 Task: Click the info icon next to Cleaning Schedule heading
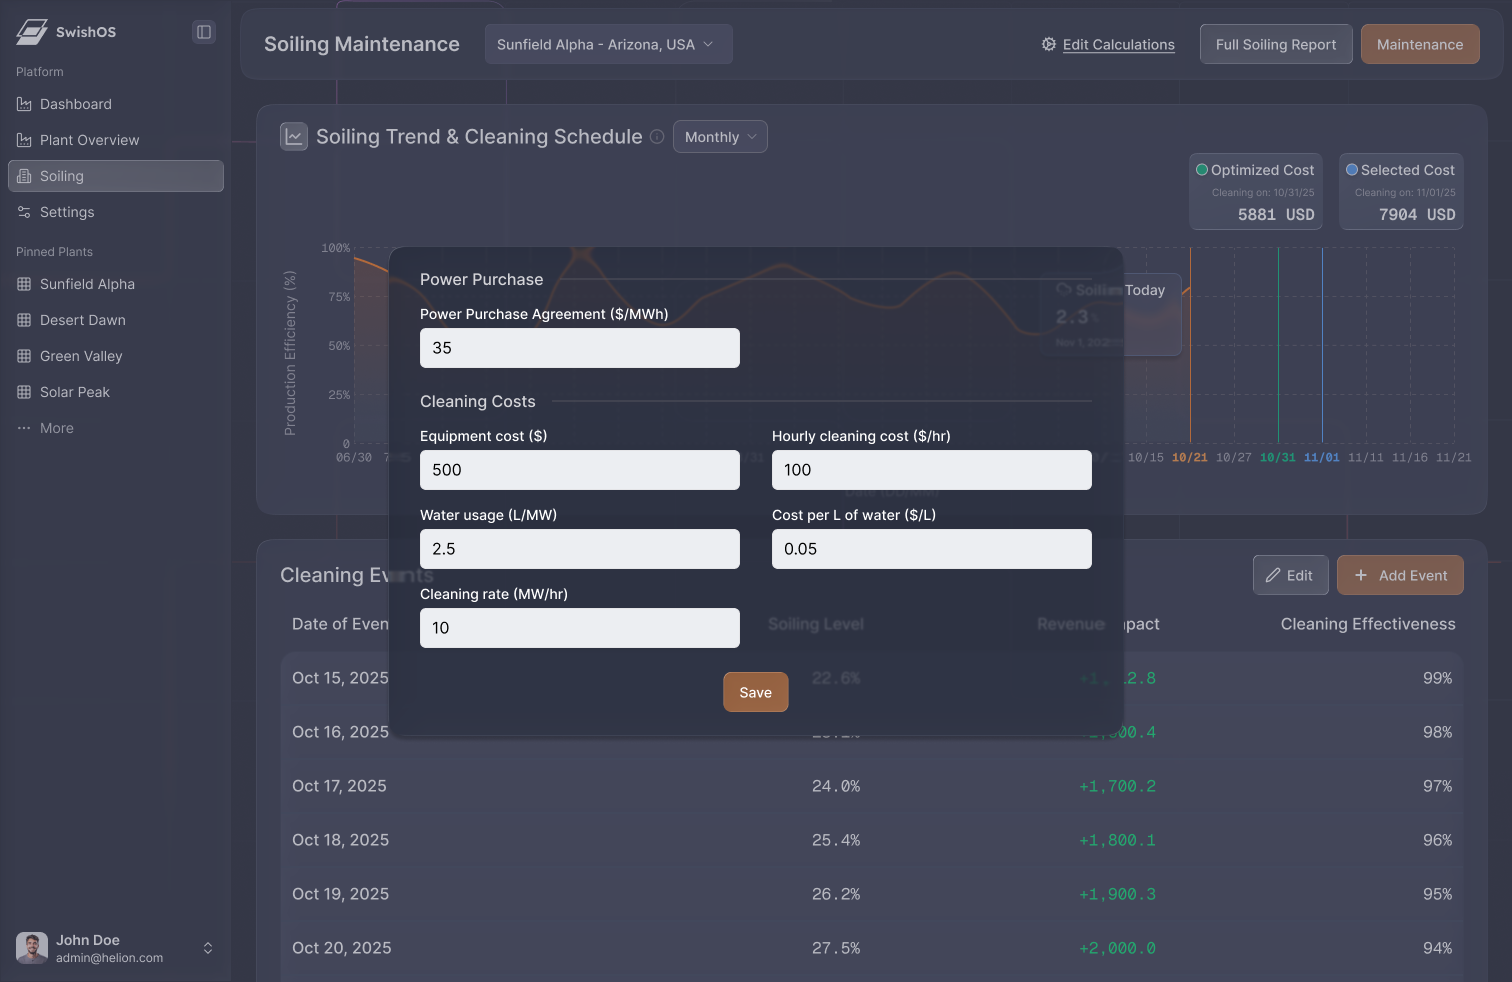point(657,137)
